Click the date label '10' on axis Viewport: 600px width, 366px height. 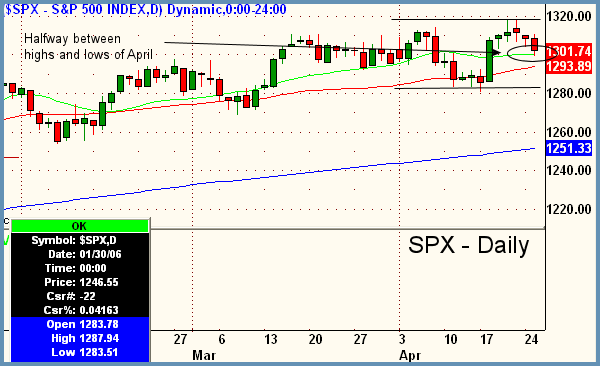(450, 339)
